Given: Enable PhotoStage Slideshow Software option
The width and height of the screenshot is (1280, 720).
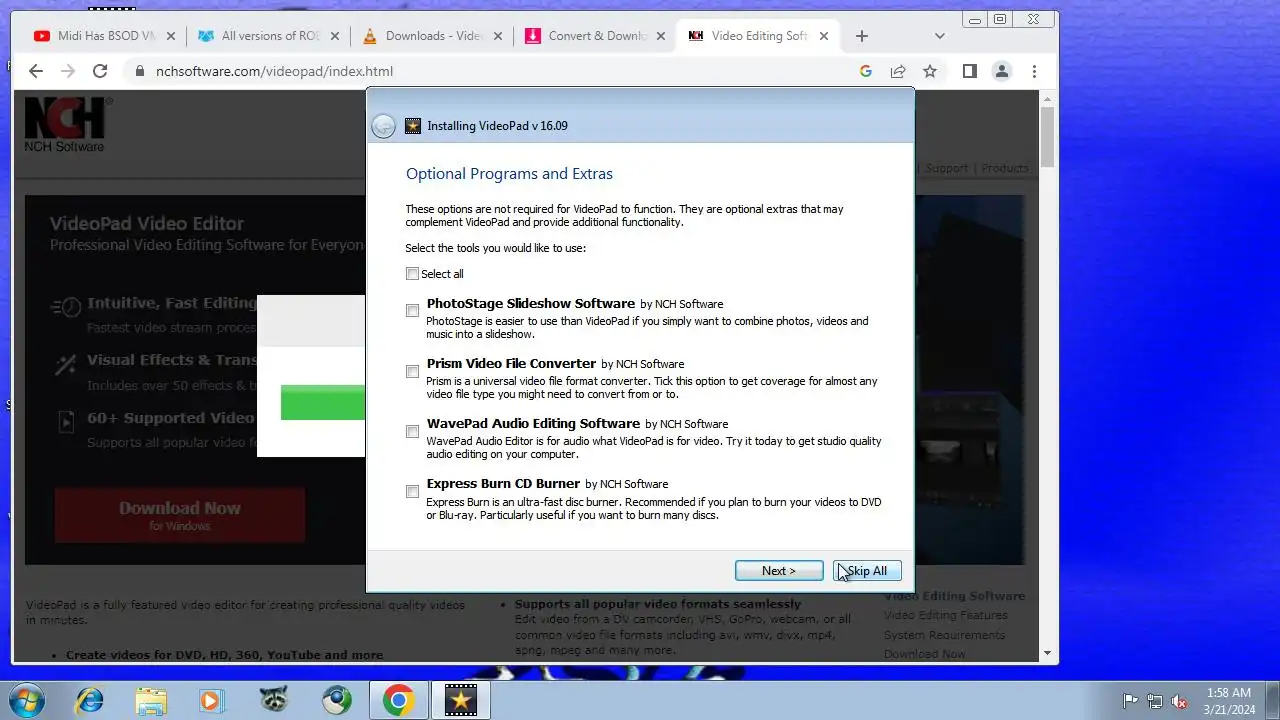Looking at the screenshot, I should (x=412, y=311).
